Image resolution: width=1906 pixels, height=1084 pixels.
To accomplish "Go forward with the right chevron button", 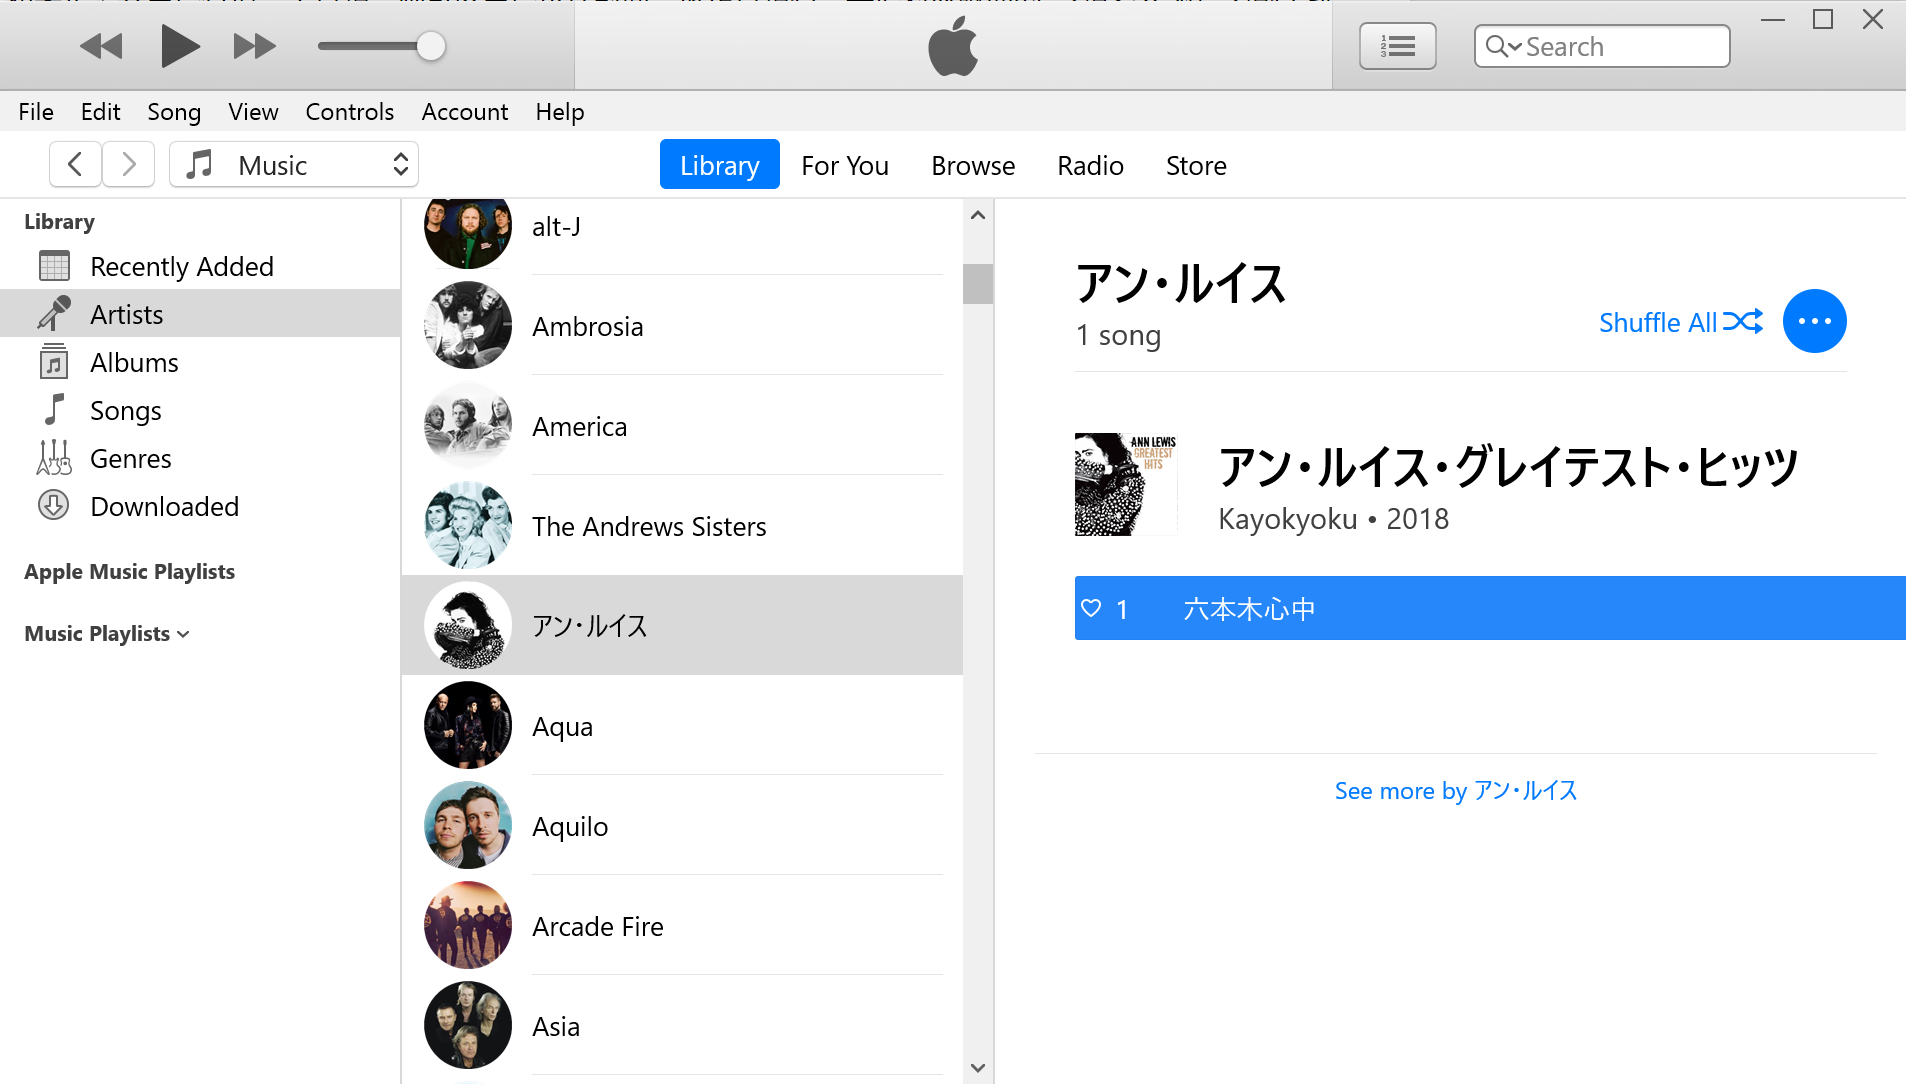I will click(x=128, y=164).
